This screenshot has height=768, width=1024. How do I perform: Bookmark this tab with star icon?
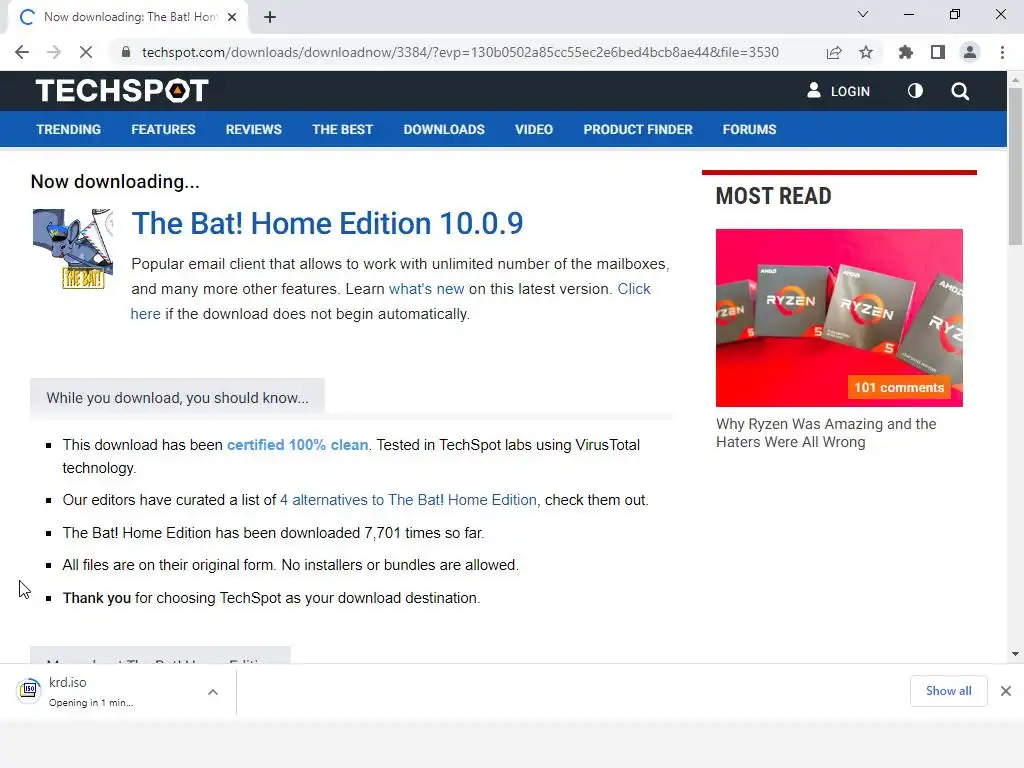[x=866, y=52]
